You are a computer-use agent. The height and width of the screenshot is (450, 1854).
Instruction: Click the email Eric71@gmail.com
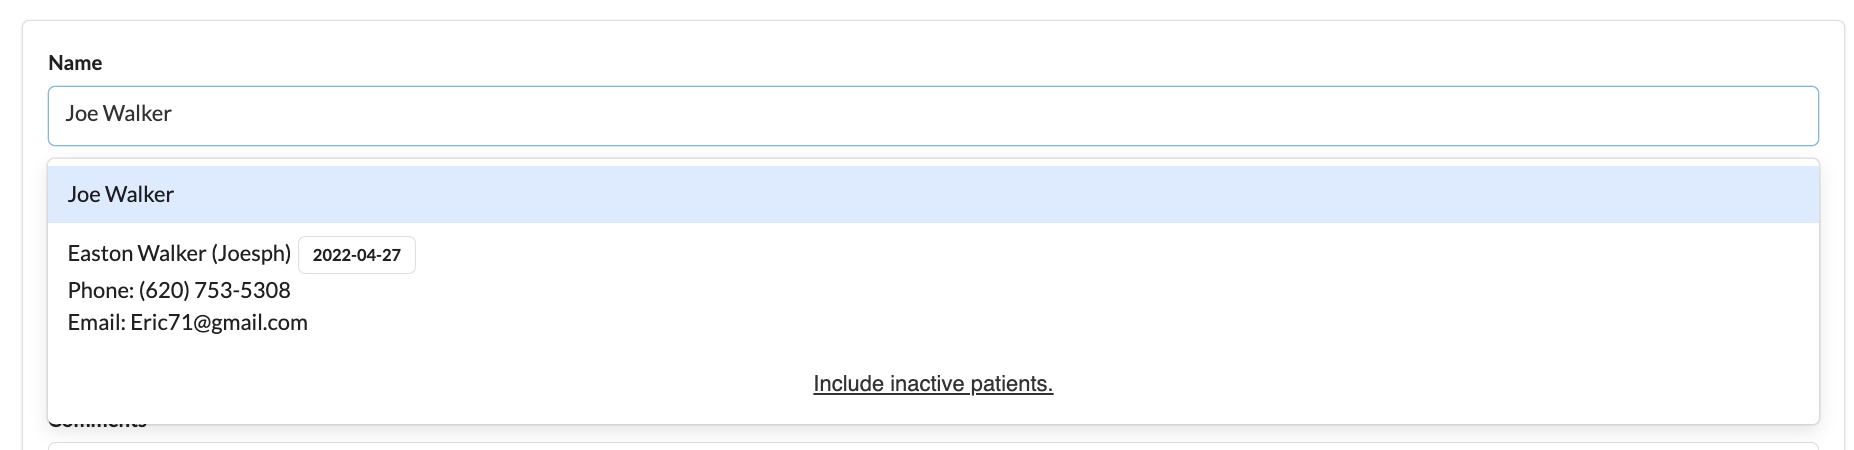tap(218, 323)
